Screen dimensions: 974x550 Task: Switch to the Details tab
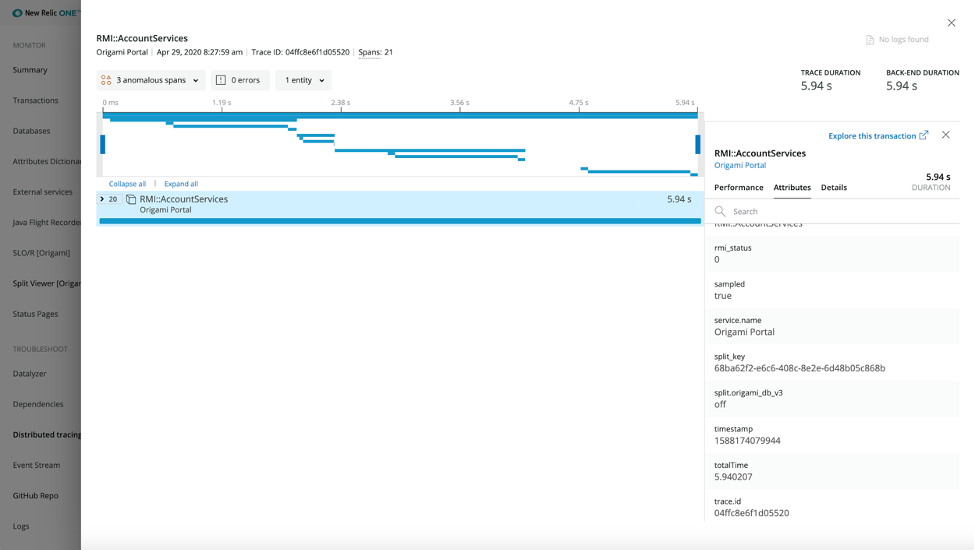point(834,187)
